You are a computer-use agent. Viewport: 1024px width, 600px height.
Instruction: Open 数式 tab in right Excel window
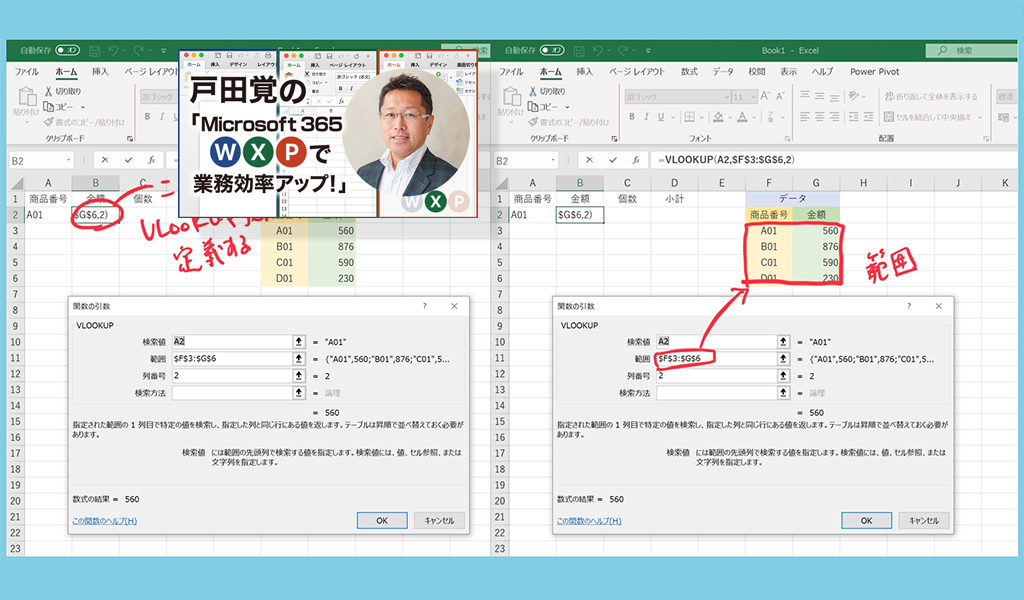(x=689, y=72)
